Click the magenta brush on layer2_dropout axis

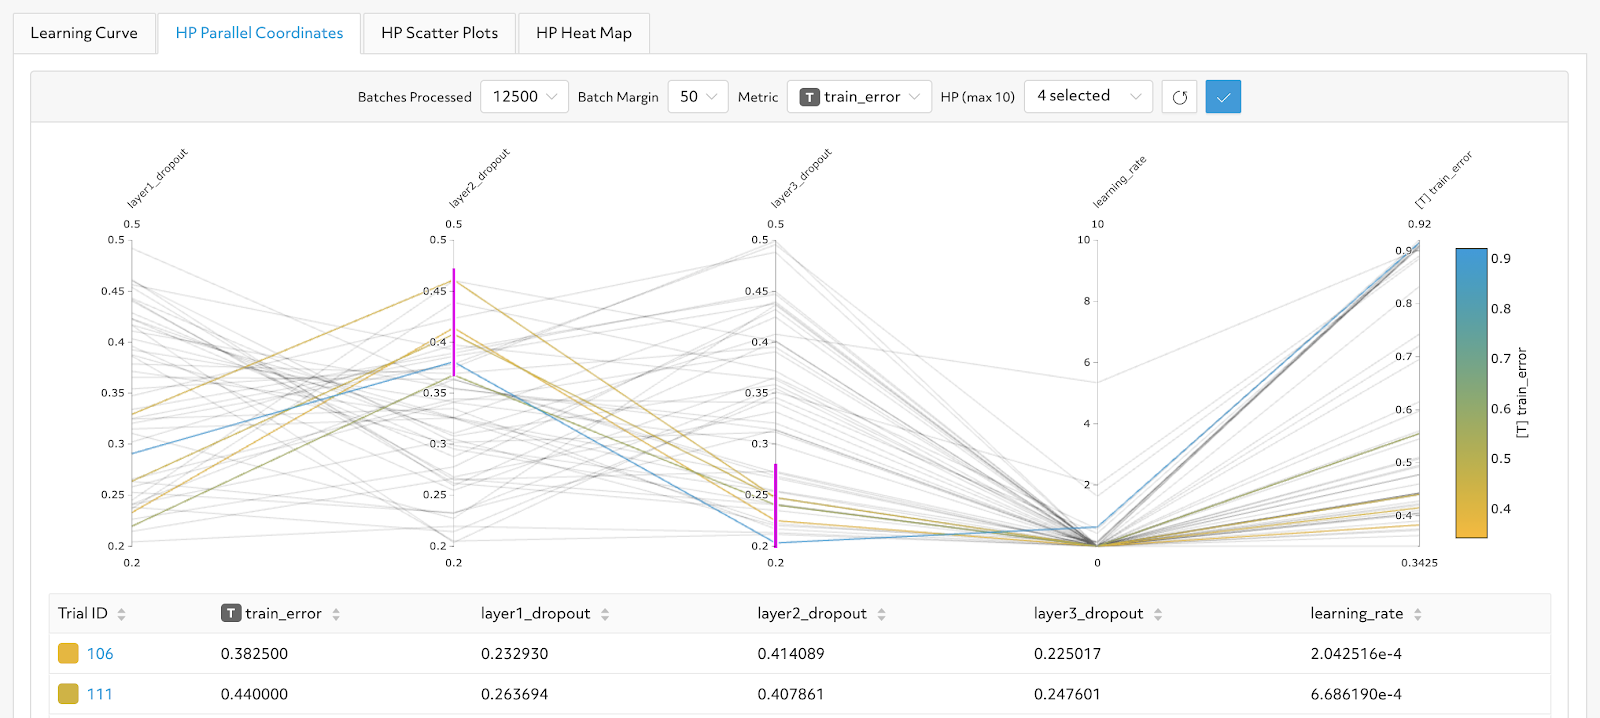[454, 322]
